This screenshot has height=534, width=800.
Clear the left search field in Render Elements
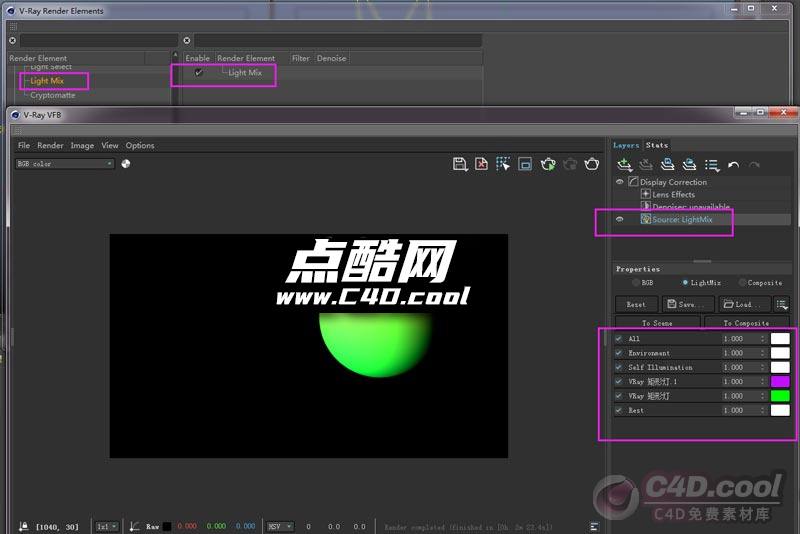(12, 40)
